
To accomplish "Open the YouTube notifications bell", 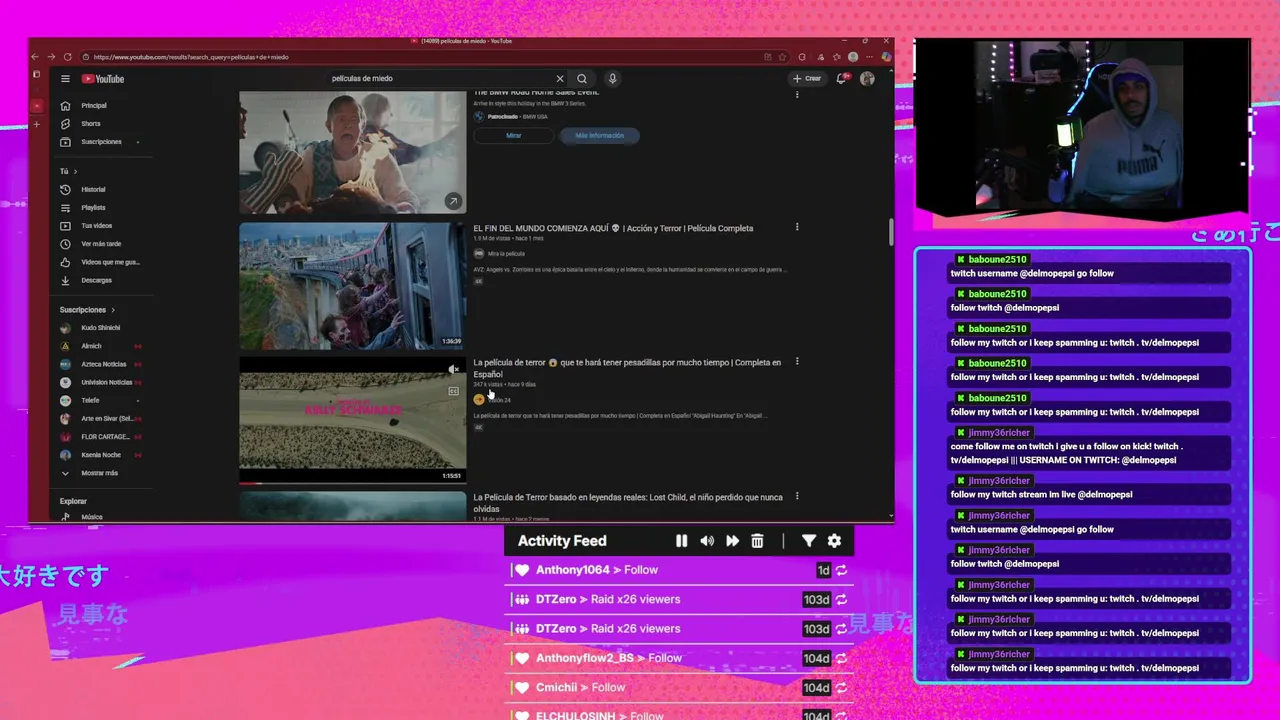I will [842, 78].
